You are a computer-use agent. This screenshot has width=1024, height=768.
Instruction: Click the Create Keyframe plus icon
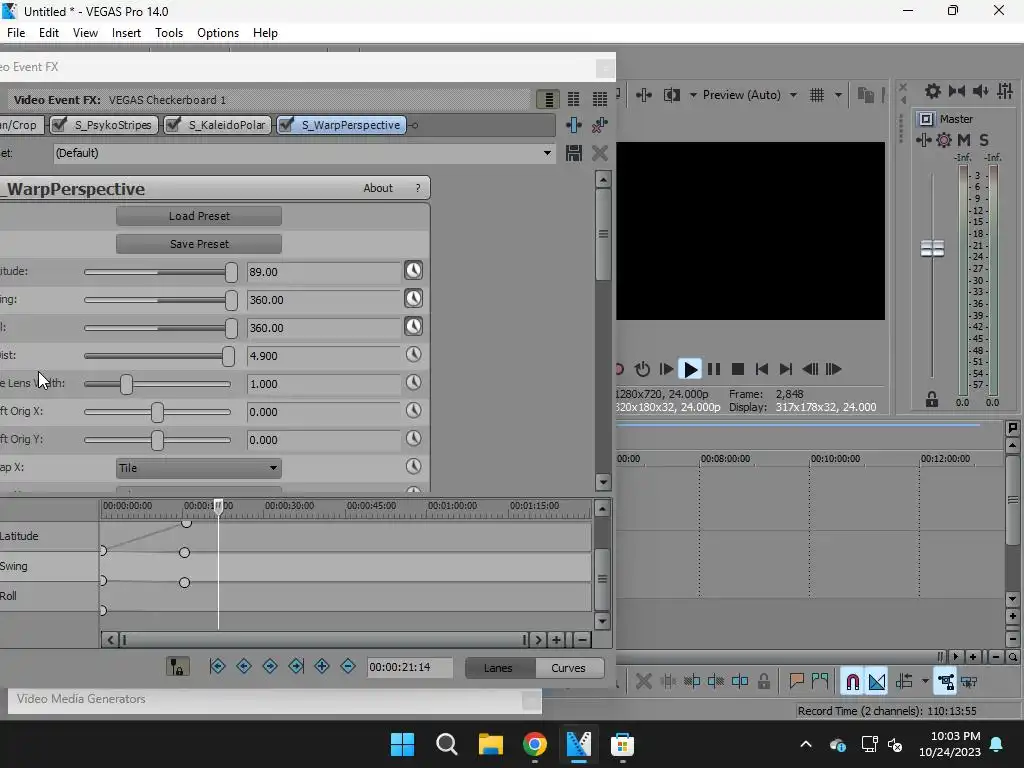(x=322, y=666)
